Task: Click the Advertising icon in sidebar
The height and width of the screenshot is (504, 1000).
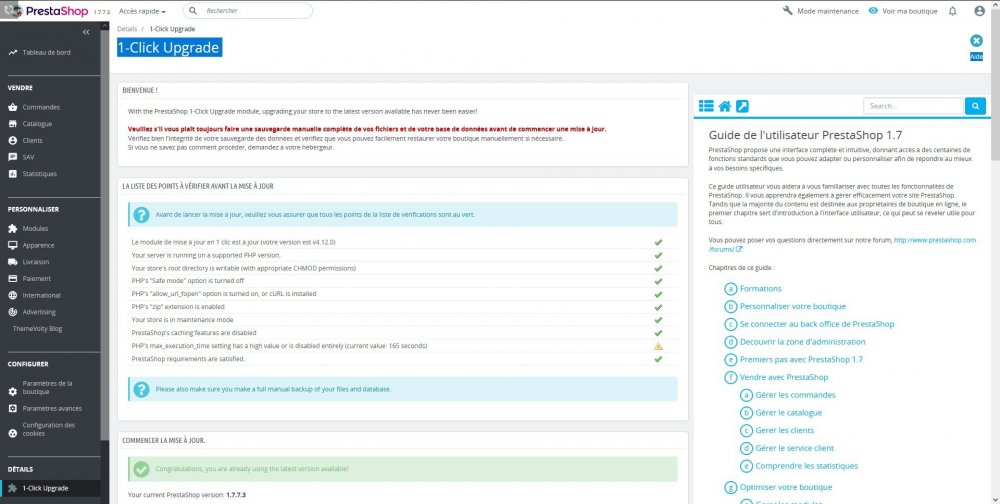Action: (13, 312)
